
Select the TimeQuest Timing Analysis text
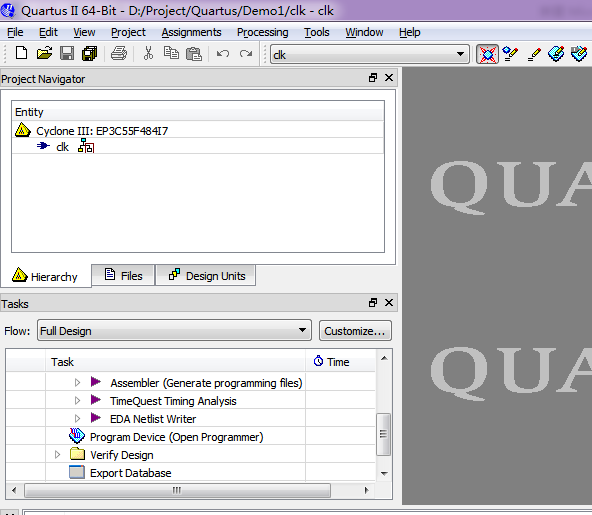[173, 401]
